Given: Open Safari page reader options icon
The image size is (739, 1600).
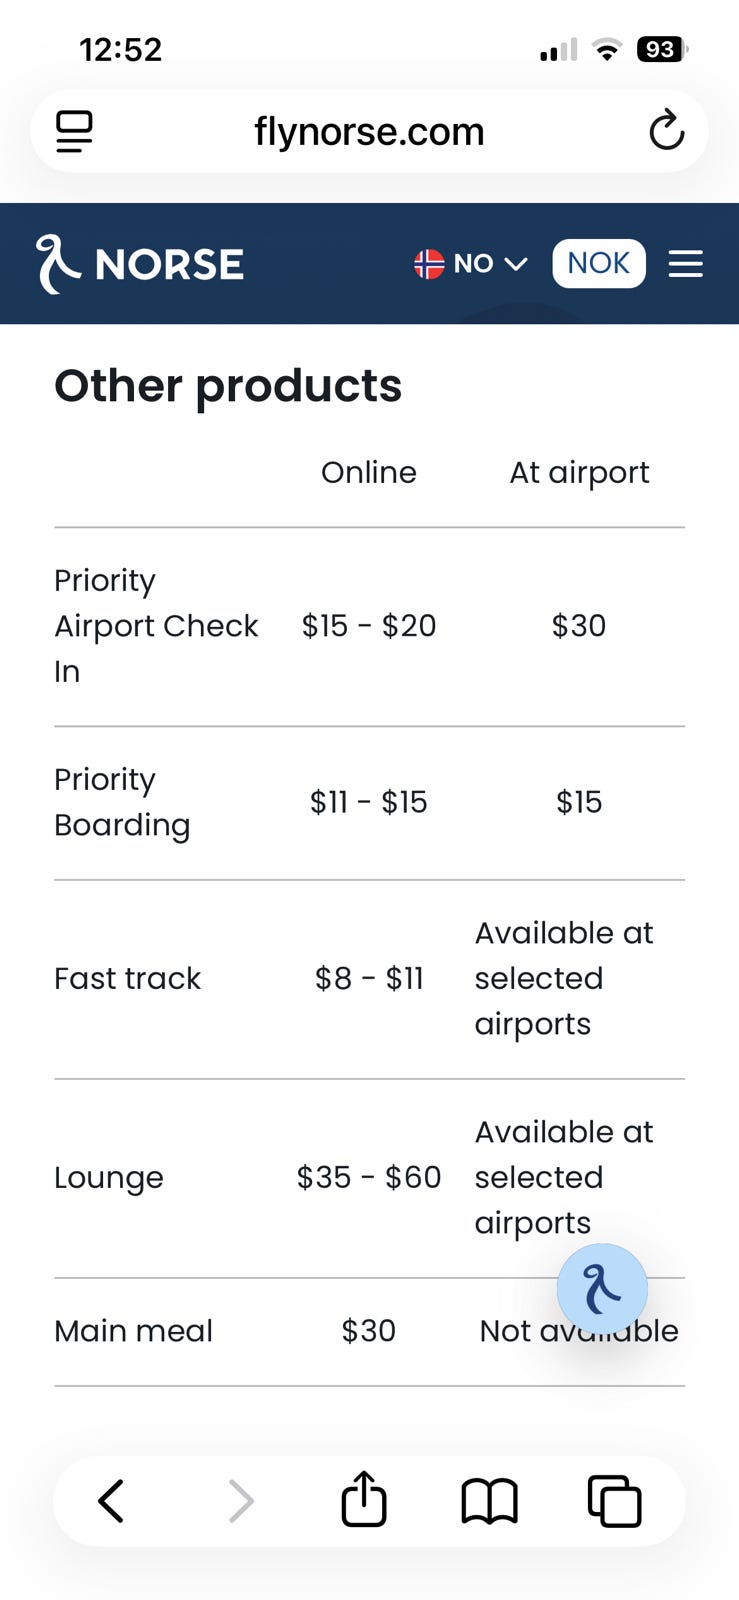Looking at the screenshot, I should [74, 131].
